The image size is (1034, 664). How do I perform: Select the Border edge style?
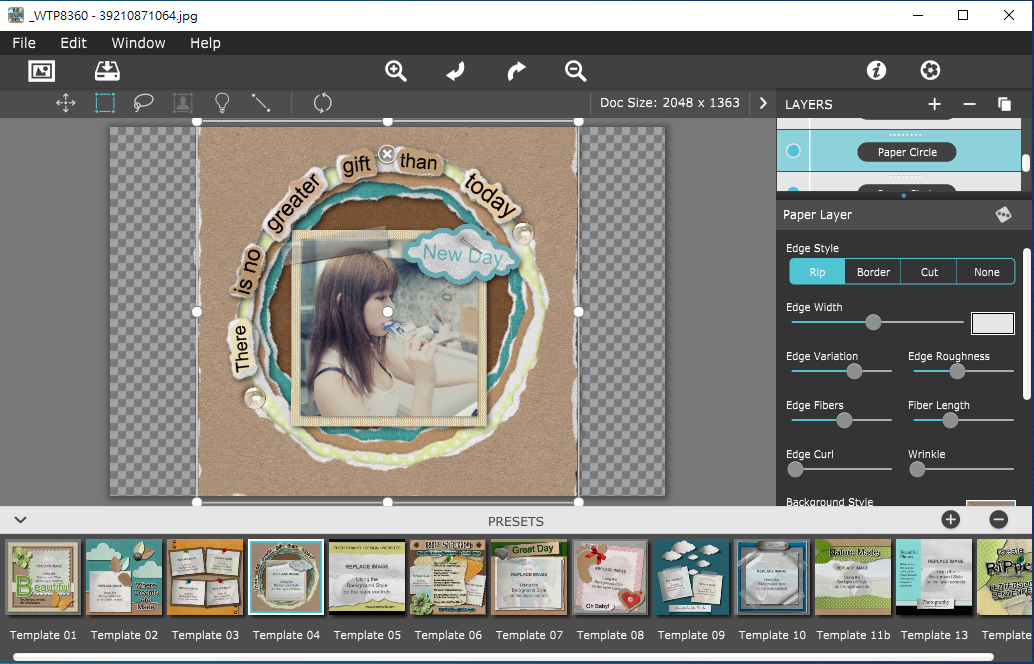[873, 272]
